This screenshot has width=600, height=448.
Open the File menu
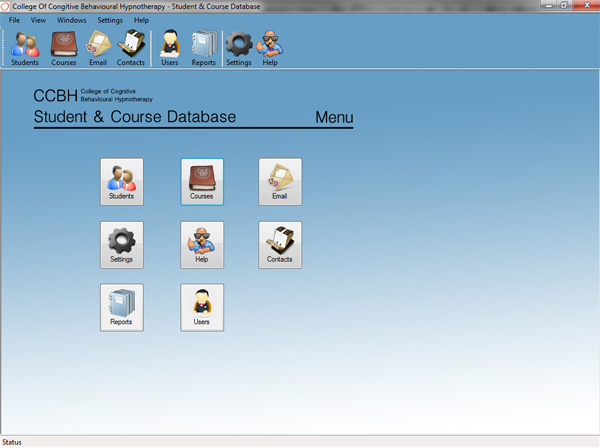pyautogui.click(x=14, y=20)
